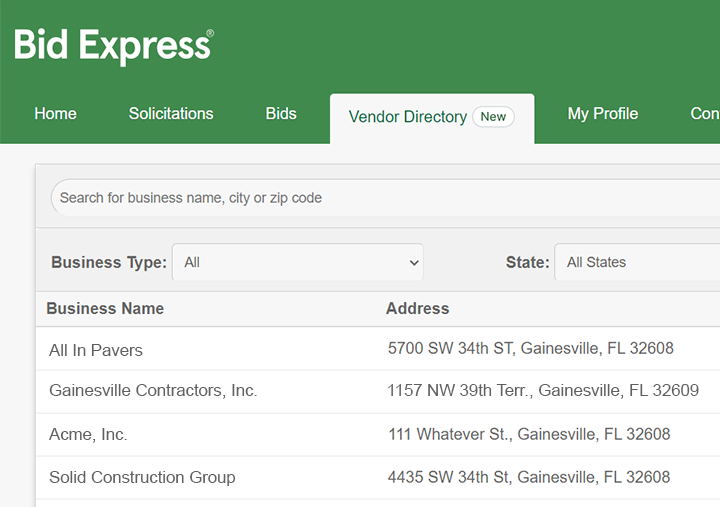The height and width of the screenshot is (507, 720).
Task: Open the Home tab
Action: pos(55,114)
